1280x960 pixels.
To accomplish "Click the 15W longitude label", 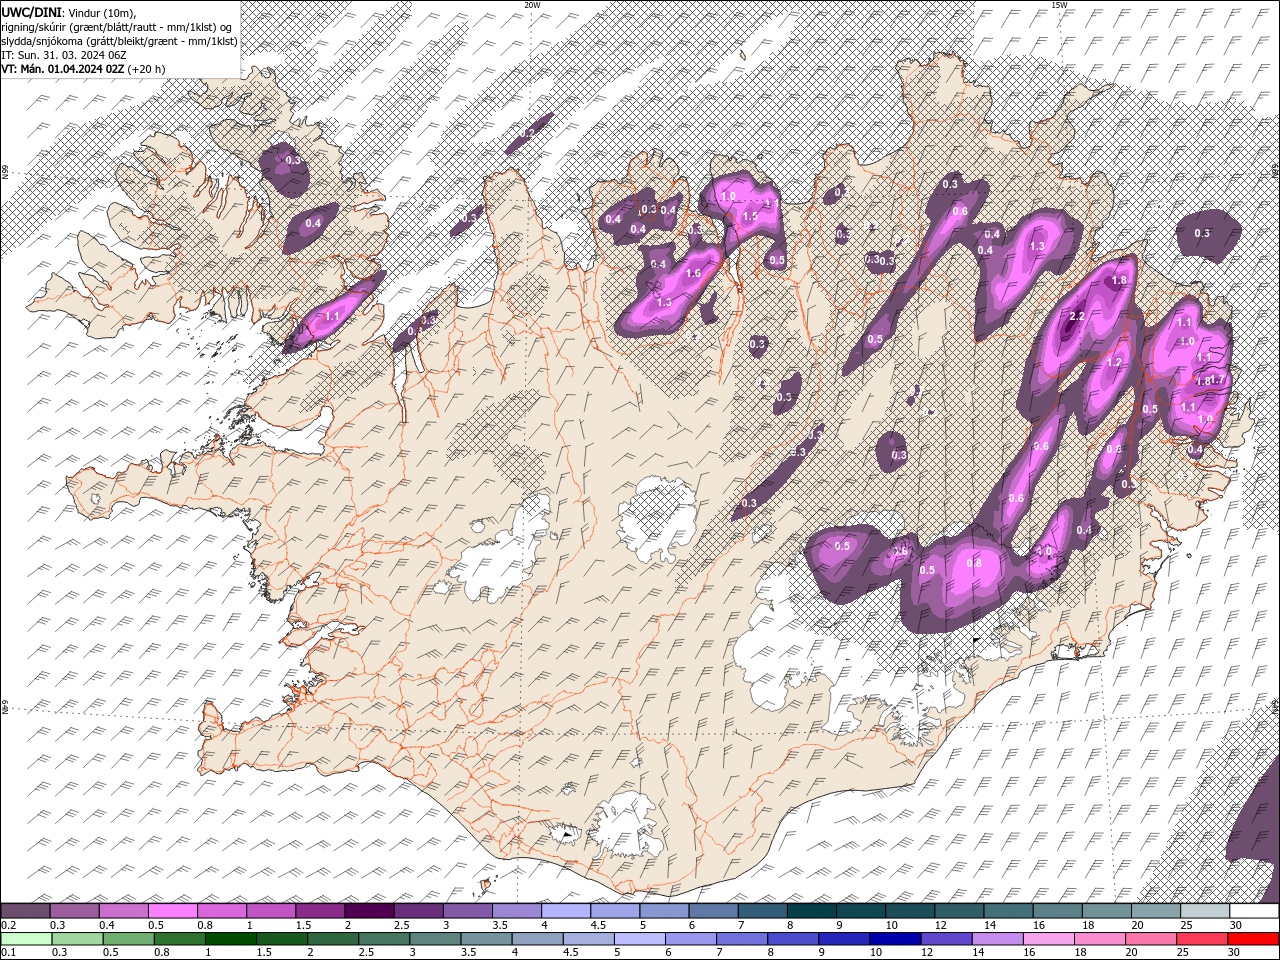I will point(1059,5).
